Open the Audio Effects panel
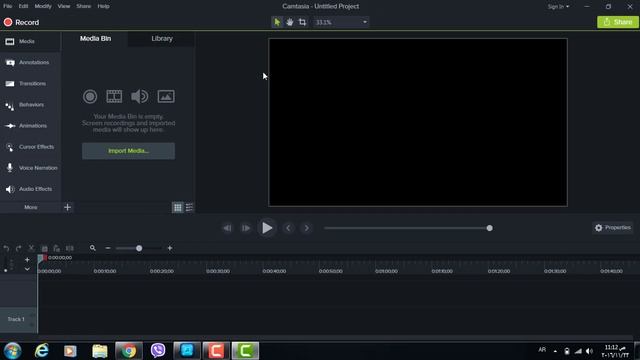This screenshot has height=360, width=640. [x=30, y=189]
